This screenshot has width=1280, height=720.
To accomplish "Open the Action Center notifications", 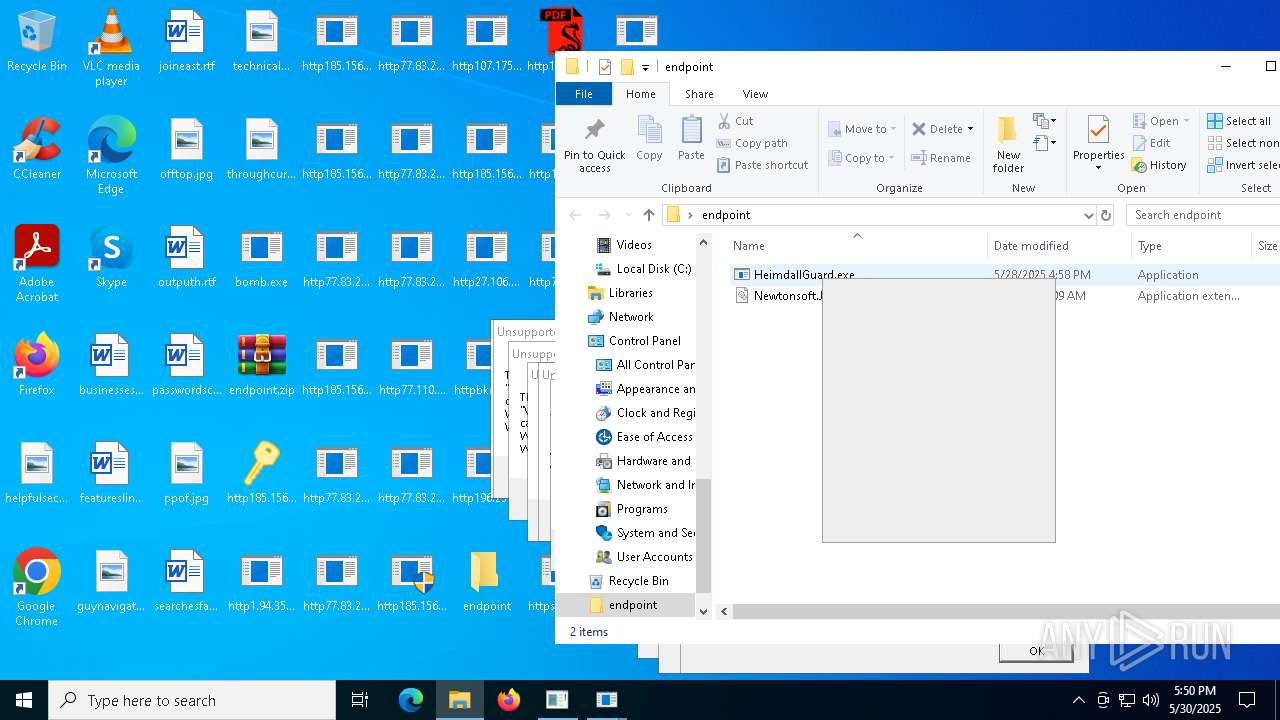I will point(1247,700).
